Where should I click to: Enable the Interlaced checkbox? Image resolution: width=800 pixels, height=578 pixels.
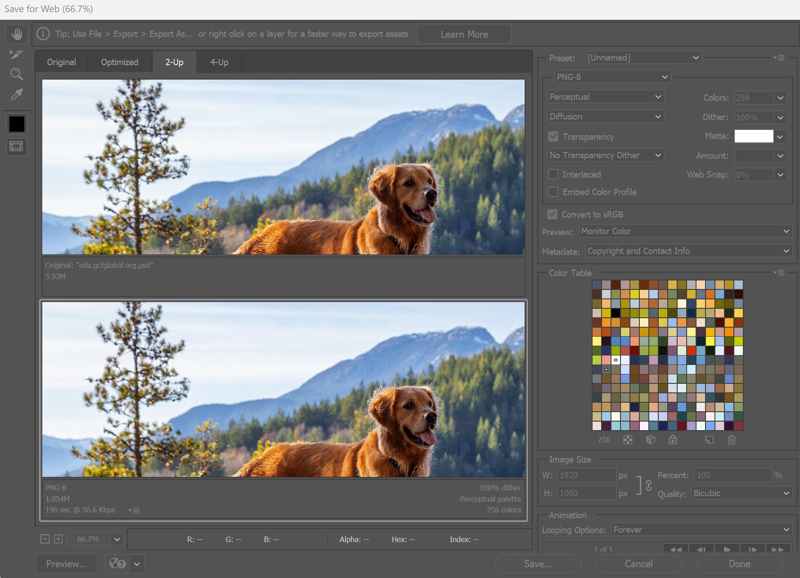point(553,174)
